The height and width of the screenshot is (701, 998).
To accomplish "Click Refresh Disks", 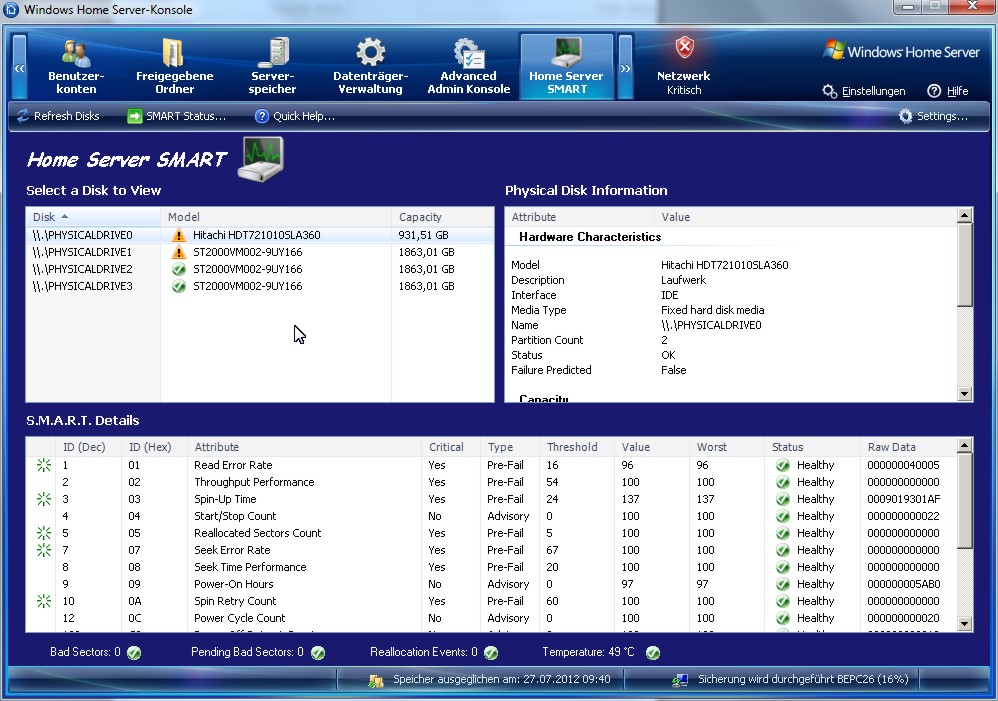I will [x=58, y=116].
